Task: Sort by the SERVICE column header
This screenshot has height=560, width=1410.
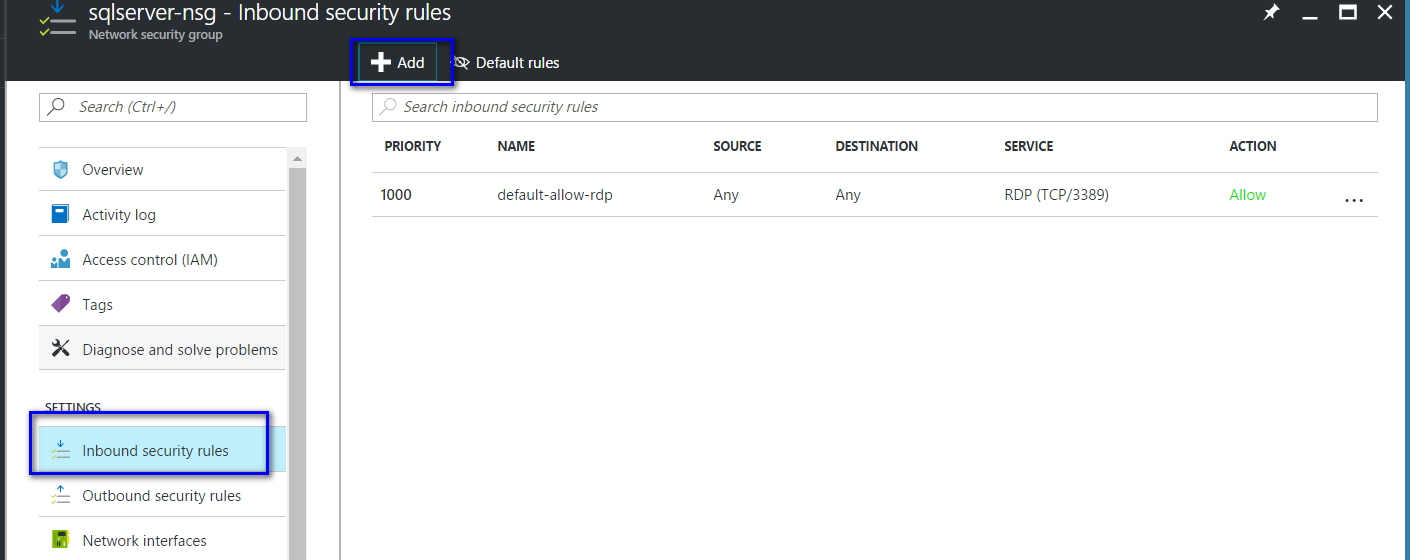Action: point(1028,146)
